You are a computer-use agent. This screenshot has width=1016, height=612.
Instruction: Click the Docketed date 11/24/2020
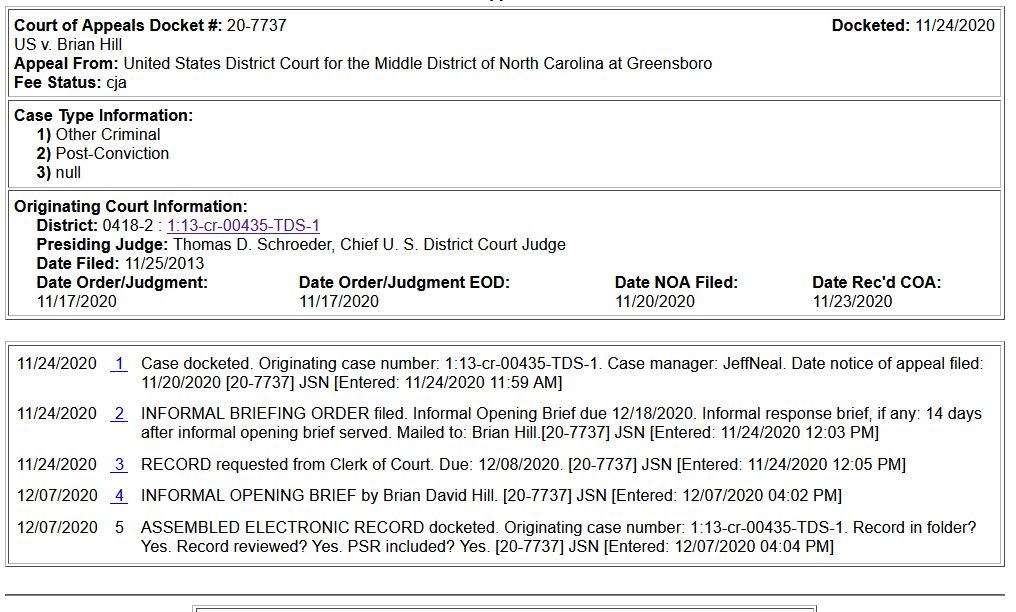(x=954, y=25)
